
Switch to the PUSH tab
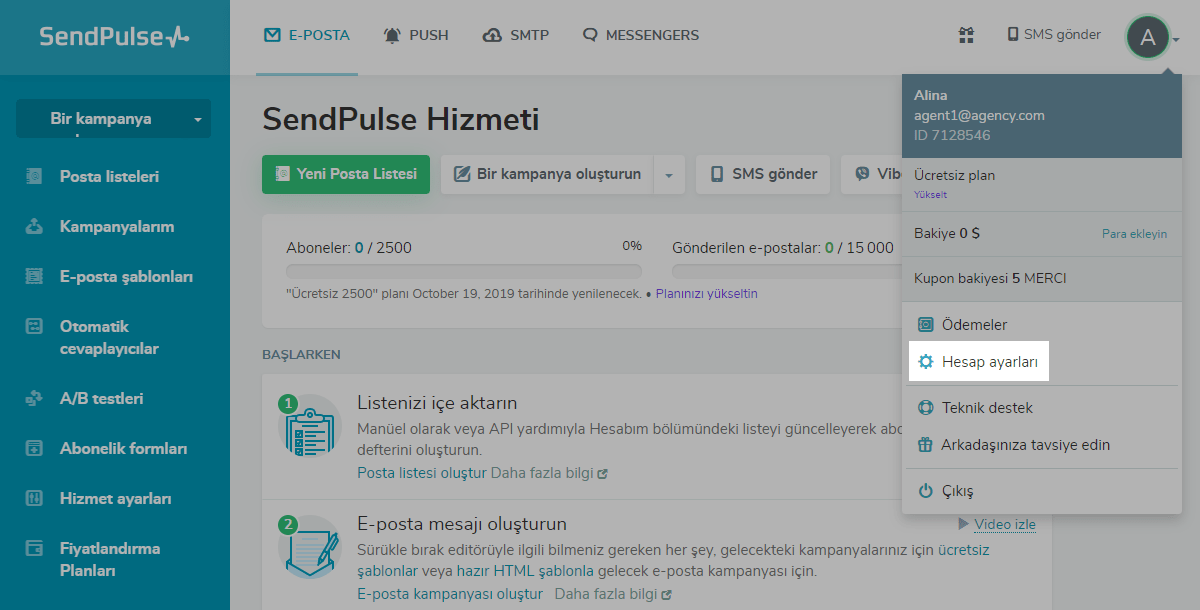click(417, 35)
